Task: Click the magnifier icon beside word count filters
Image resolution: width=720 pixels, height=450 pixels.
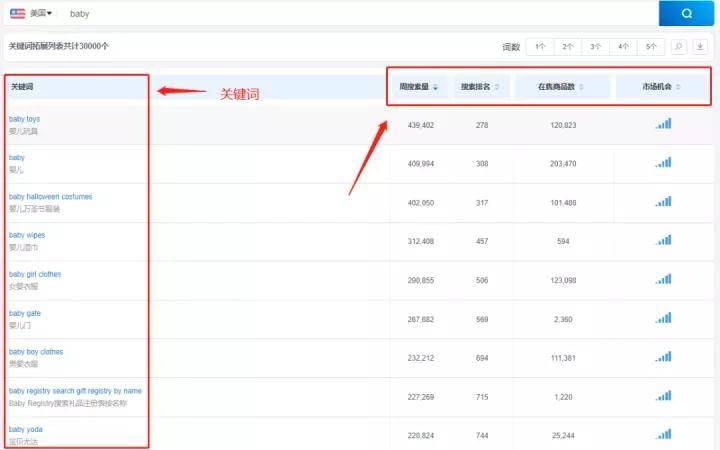Action: (679, 46)
